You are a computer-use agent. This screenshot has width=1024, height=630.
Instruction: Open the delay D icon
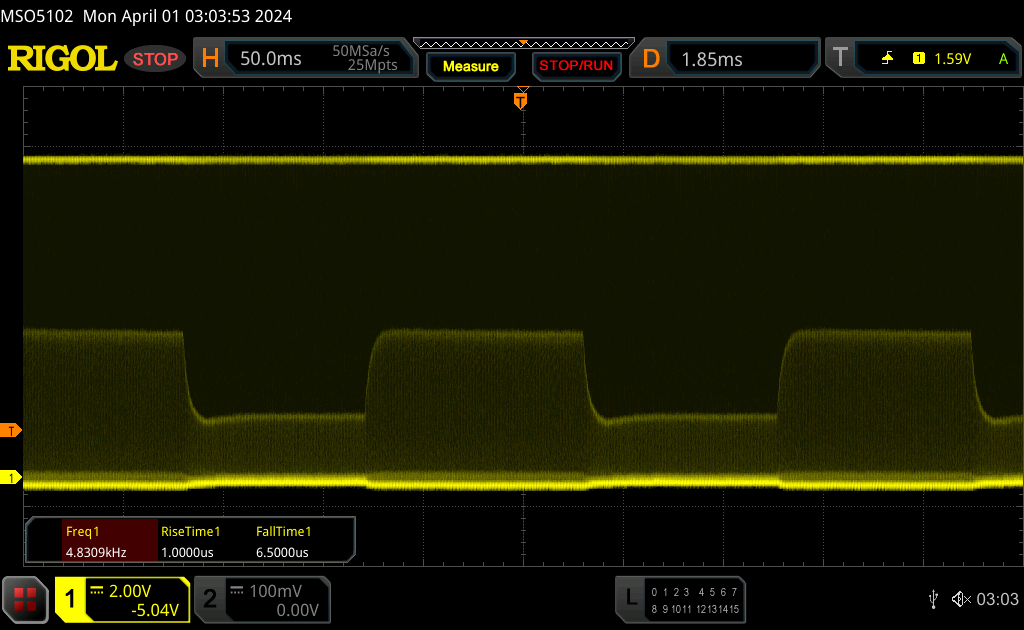coord(651,59)
